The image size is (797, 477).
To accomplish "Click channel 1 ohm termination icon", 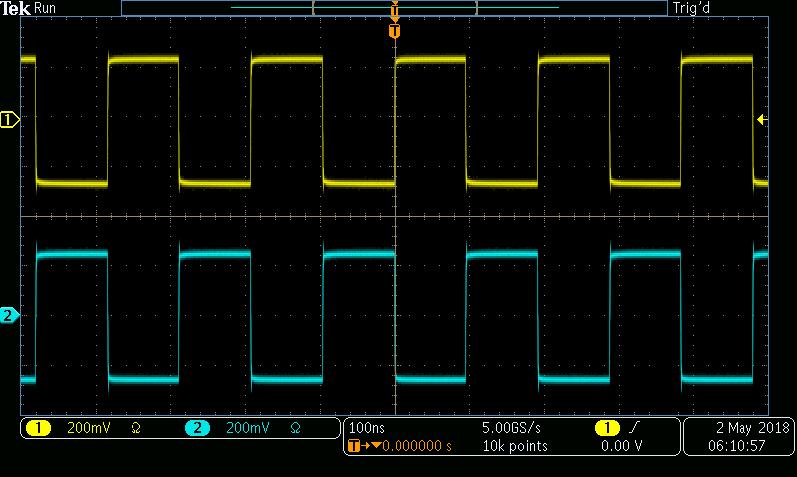I will coord(135,428).
